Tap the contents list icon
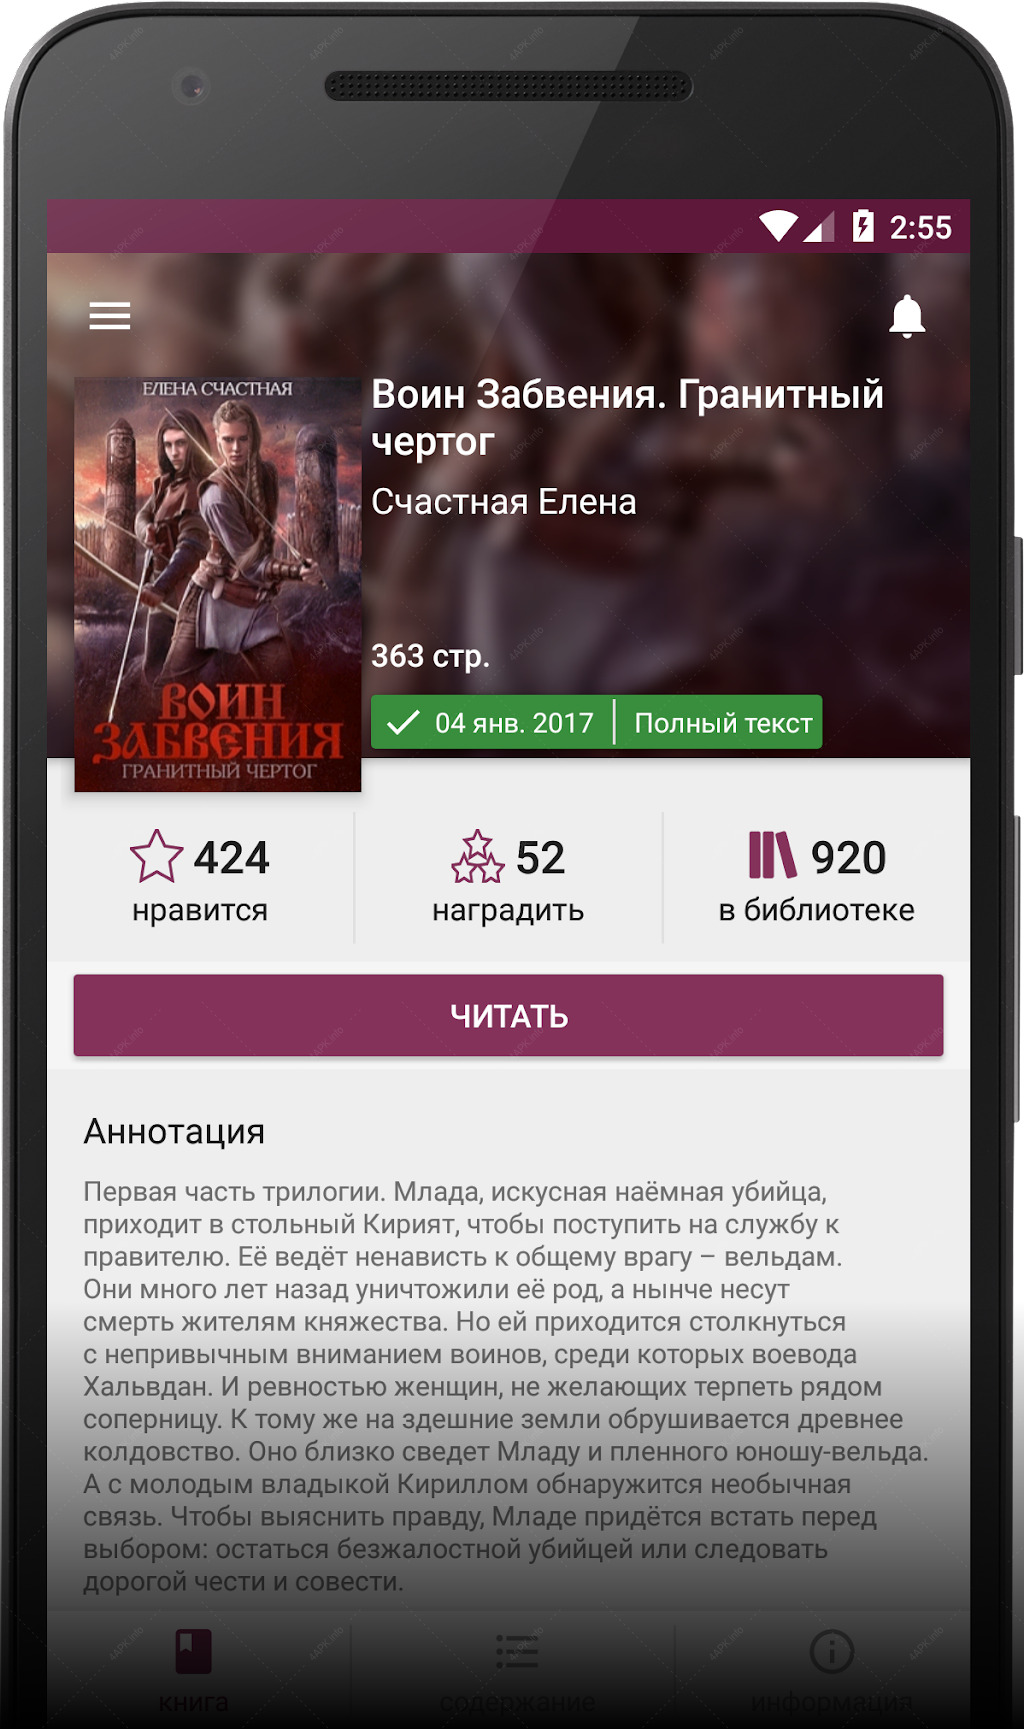The width and height of the screenshot is (1024, 1729). (517, 1652)
